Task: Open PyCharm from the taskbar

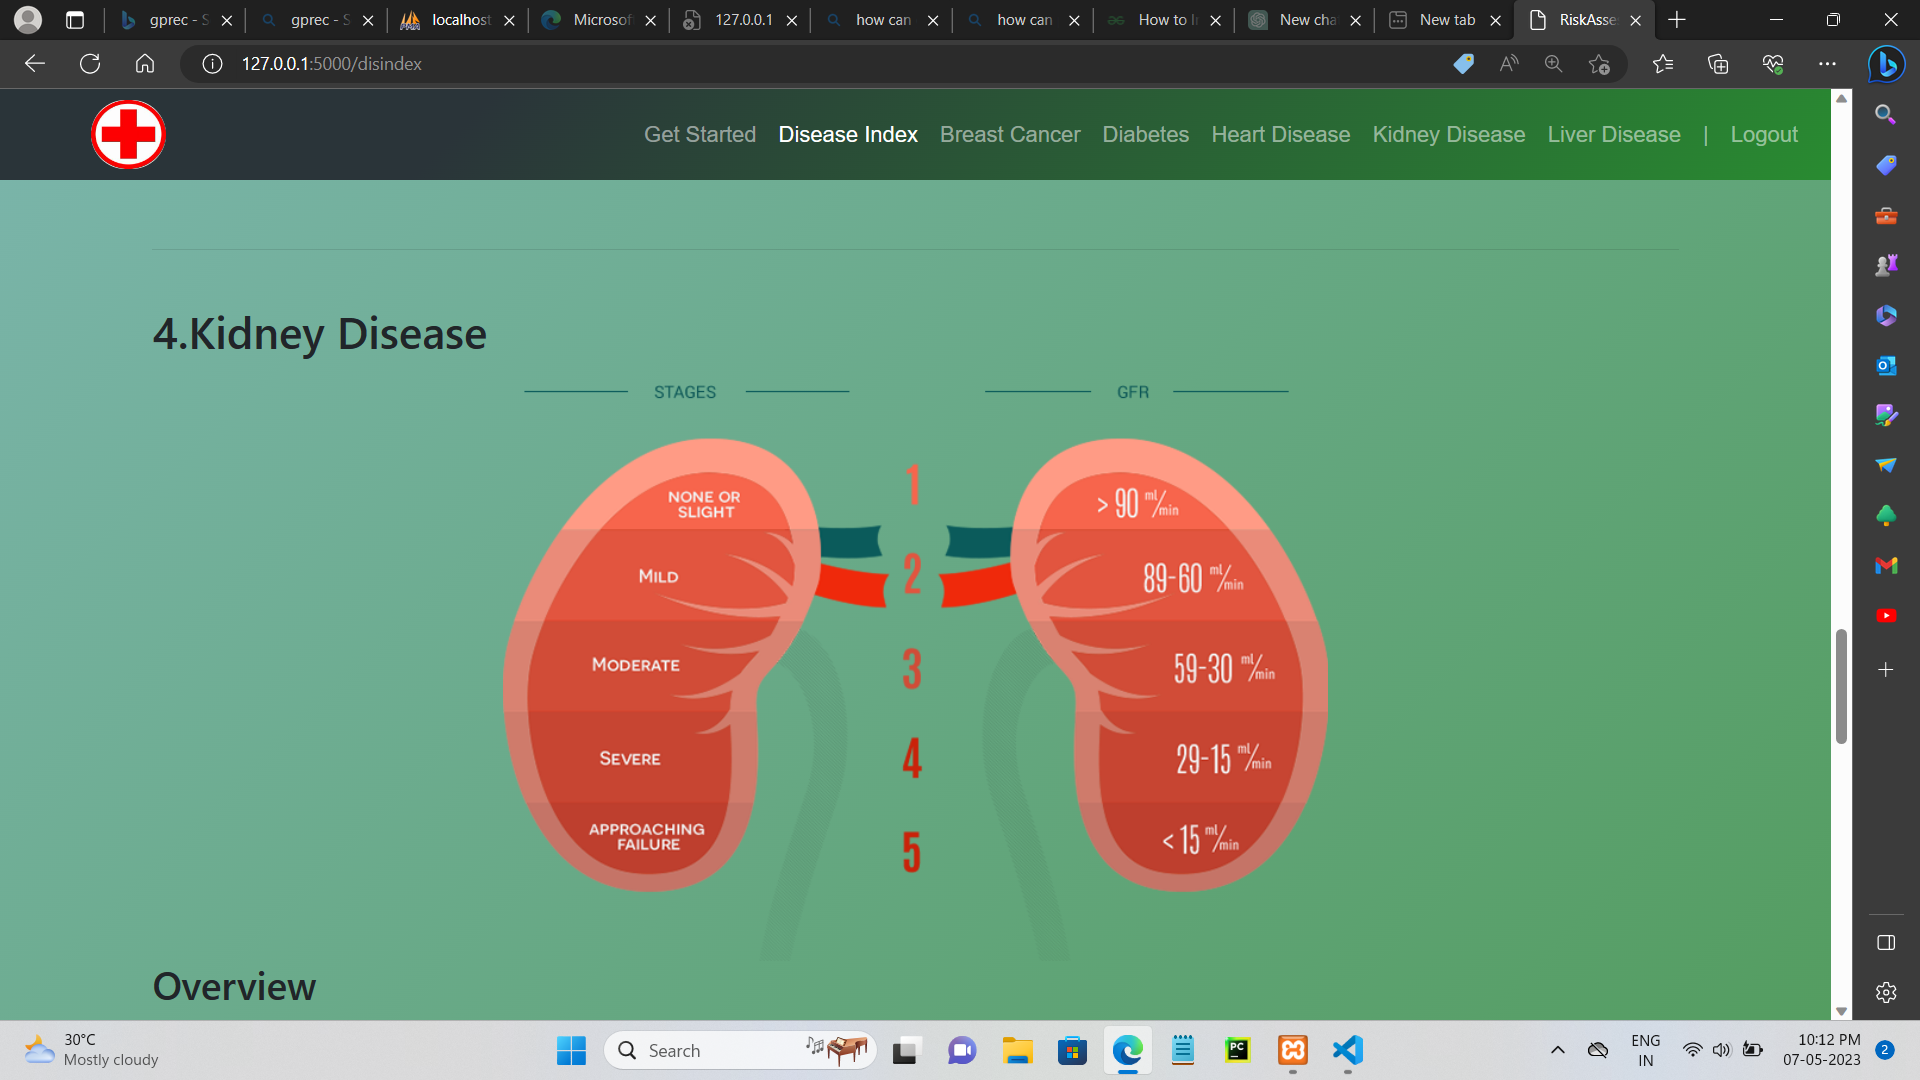Action: 1238,1050
